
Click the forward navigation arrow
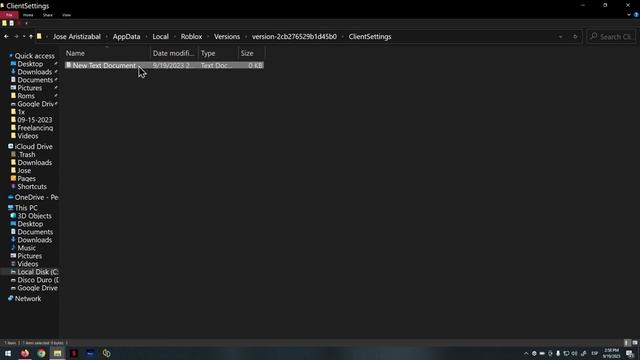click(16, 37)
